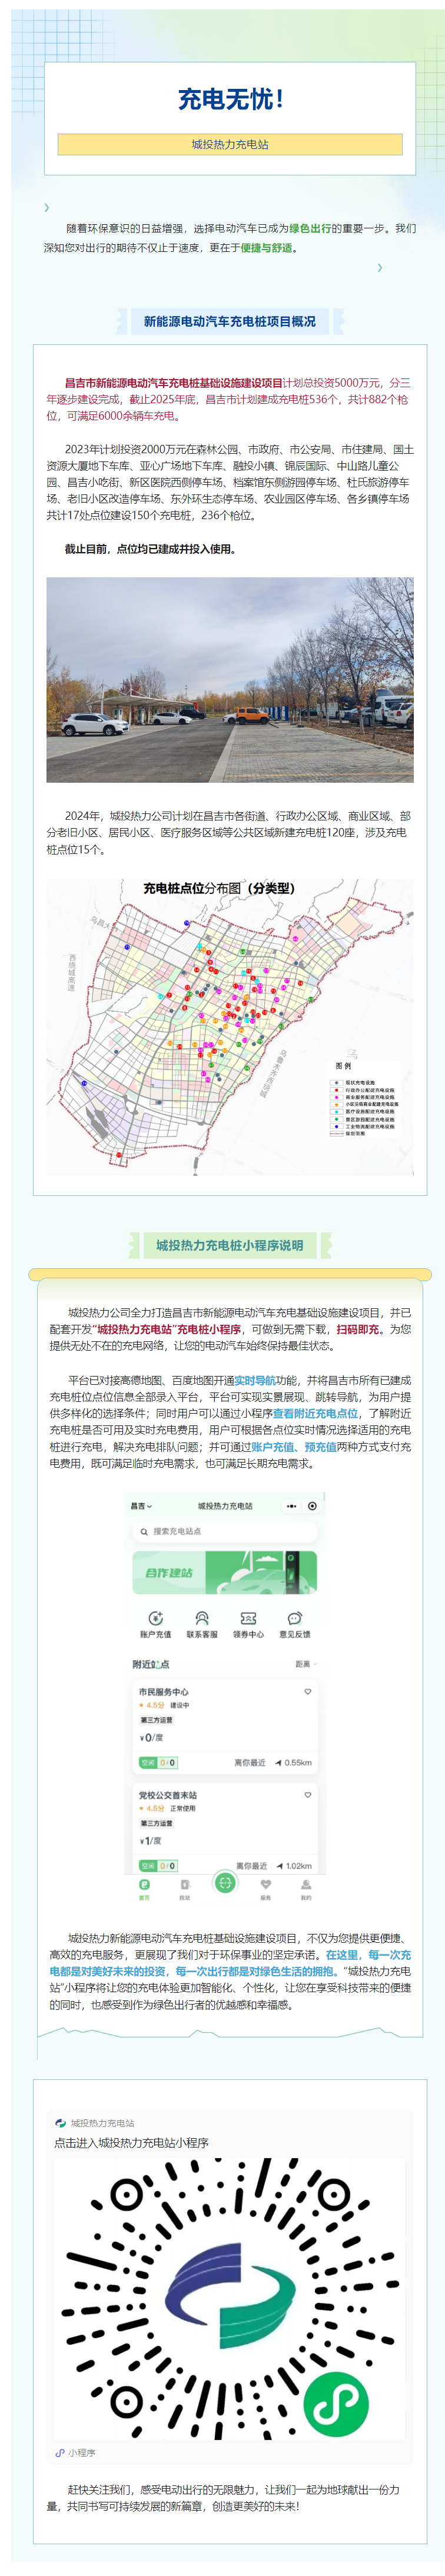Click the 城投热力充电站 logo above QR code
This screenshot has height=2576, width=445.
click(61, 2123)
